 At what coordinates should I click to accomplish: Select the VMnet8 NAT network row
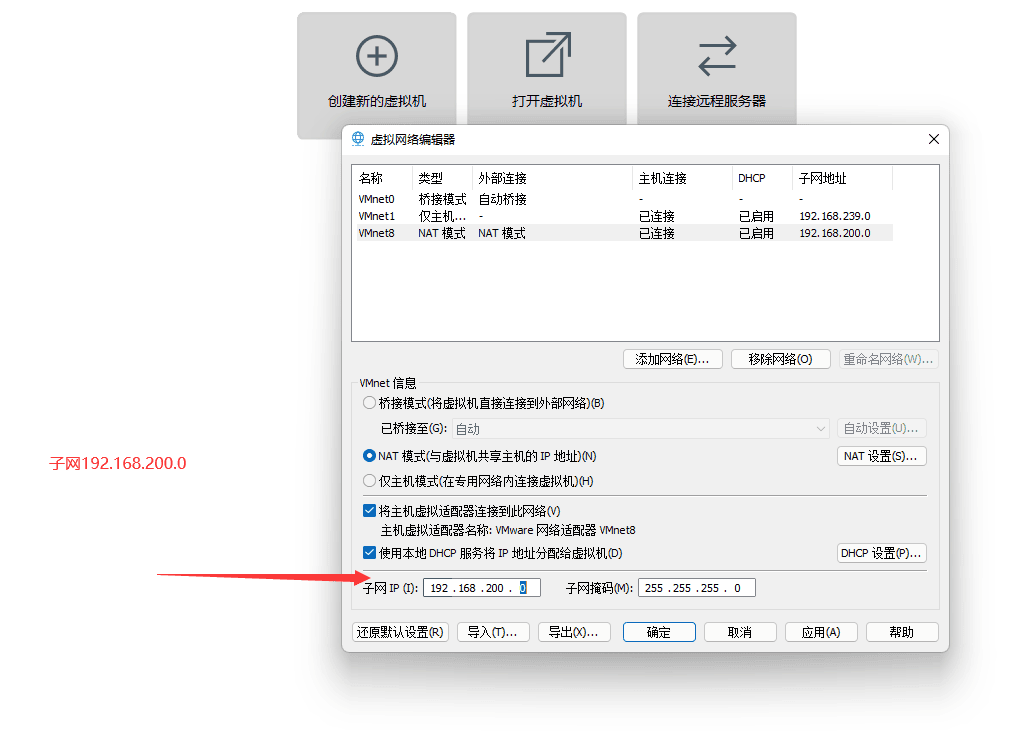(377, 233)
